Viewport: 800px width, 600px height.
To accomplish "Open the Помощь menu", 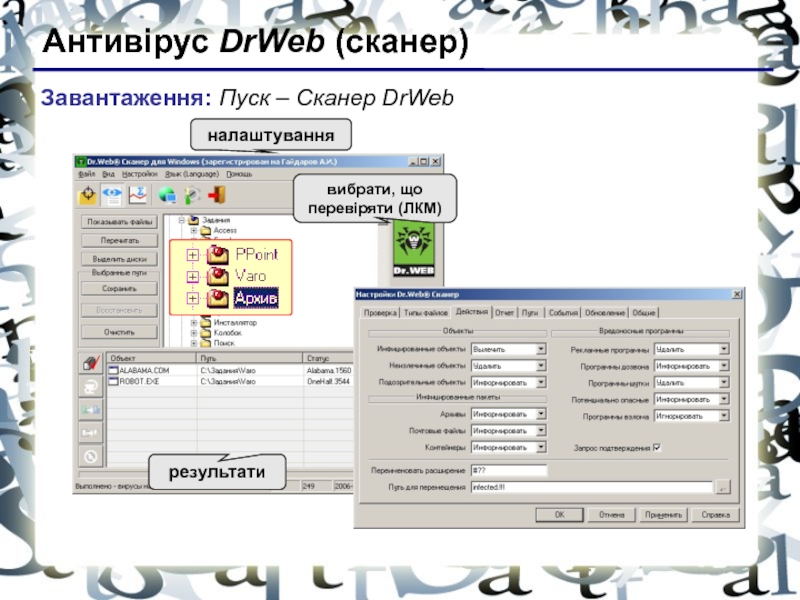I will [x=239, y=174].
